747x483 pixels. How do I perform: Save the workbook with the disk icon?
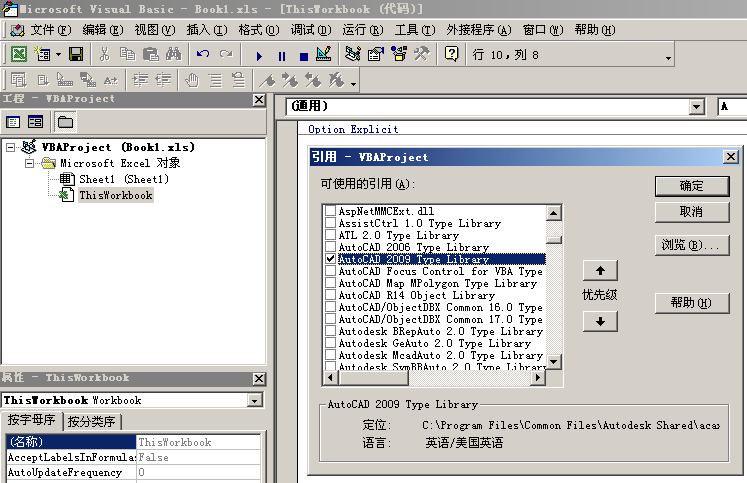click(x=76, y=54)
